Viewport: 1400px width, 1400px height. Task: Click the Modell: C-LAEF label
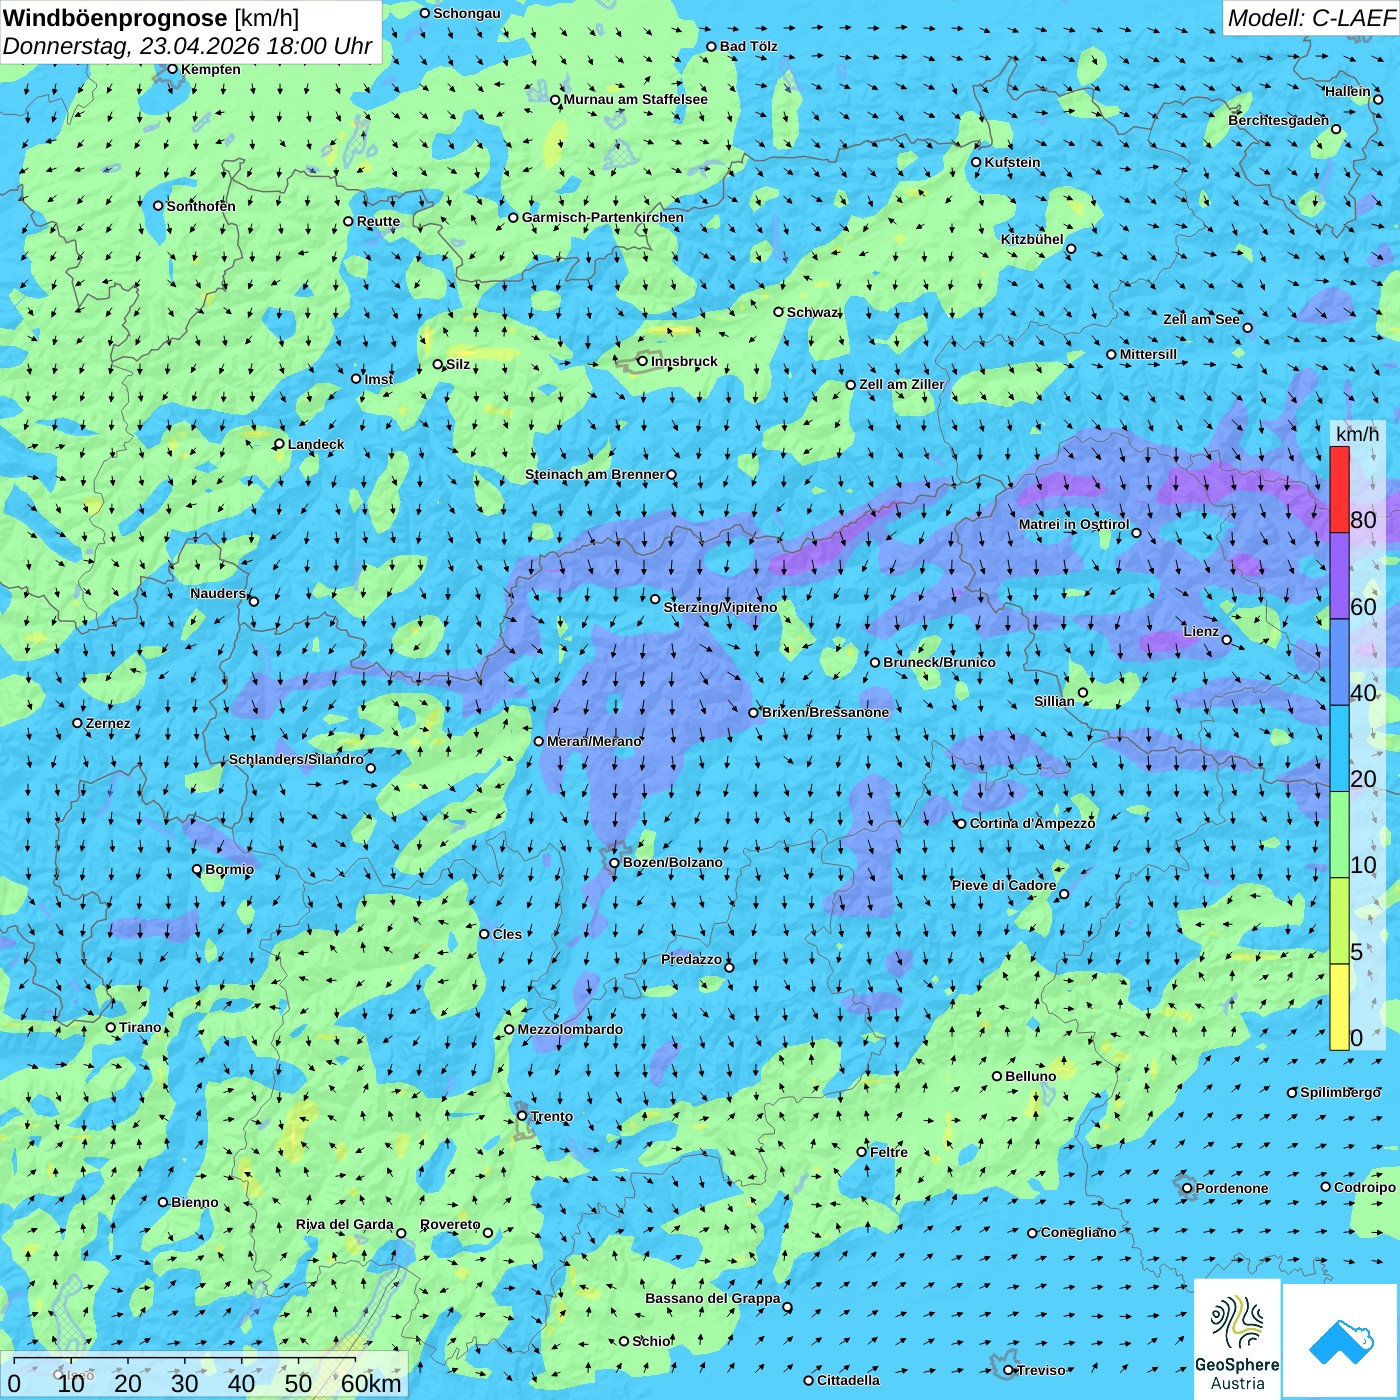click(1311, 18)
